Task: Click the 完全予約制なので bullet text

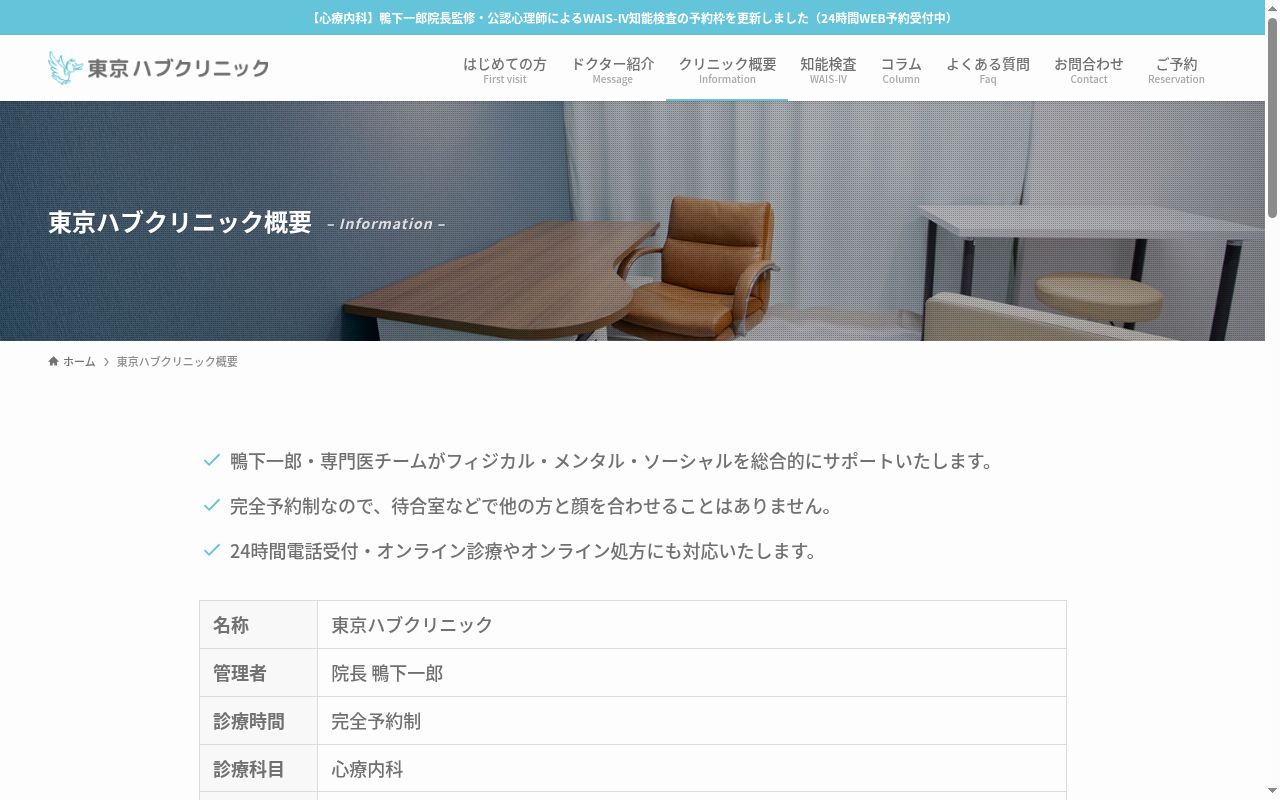Action: [533, 506]
